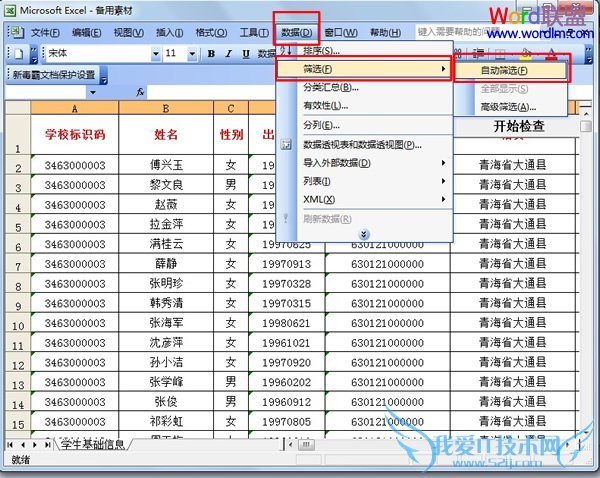The width and height of the screenshot is (600, 478).
Task: Open 新毒霸文档保护设置 toolbar options arrow
Action: pos(104,75)
